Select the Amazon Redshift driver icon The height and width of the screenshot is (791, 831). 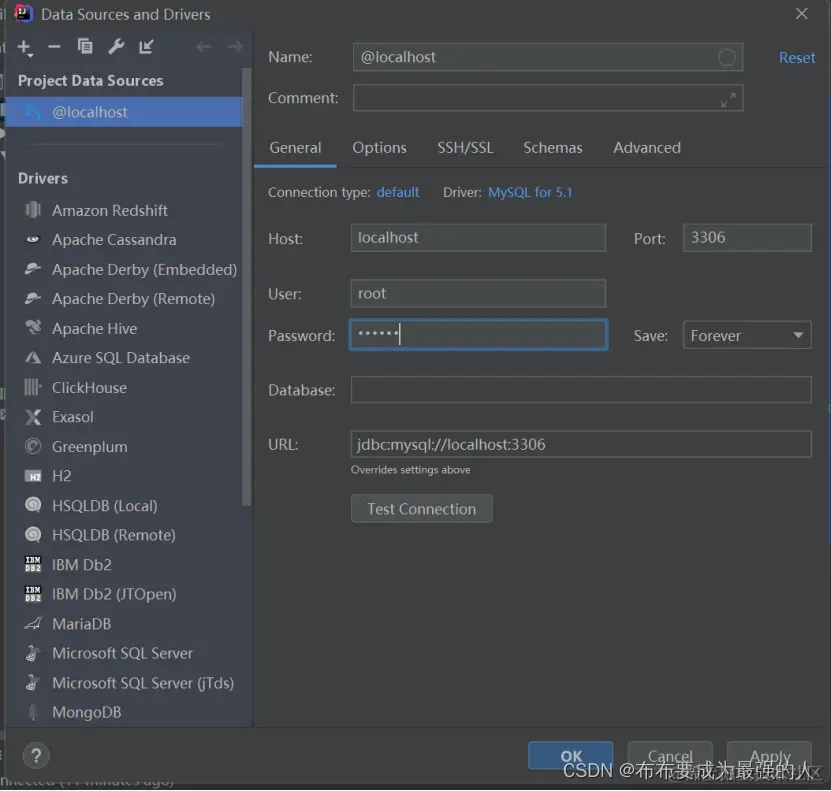[33, 210]
